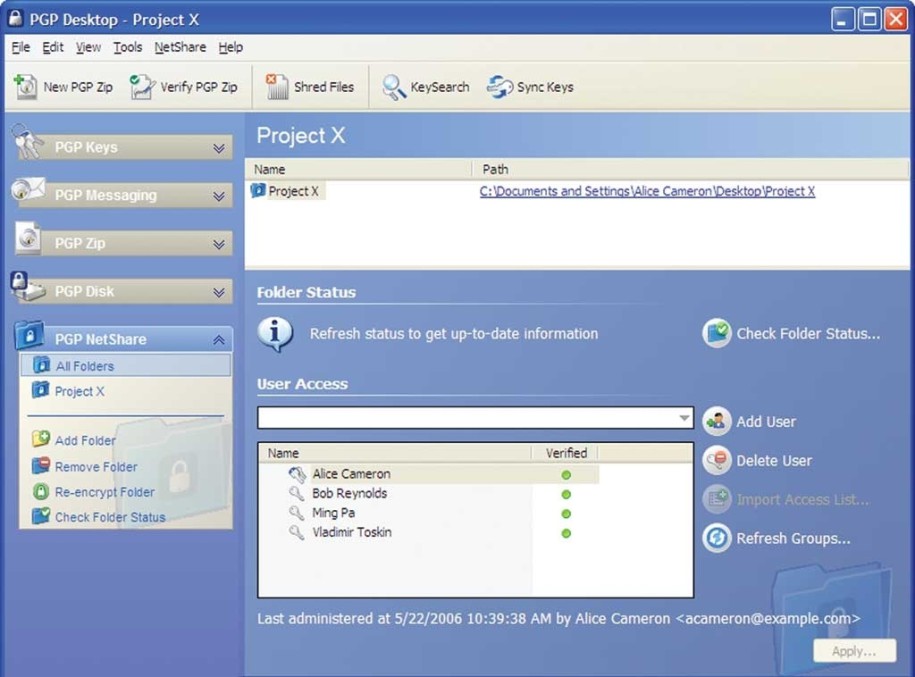915x677 pixels.
Task: Click the Import Access List icon
Action: pyautogui.click(x=717, y=499)
